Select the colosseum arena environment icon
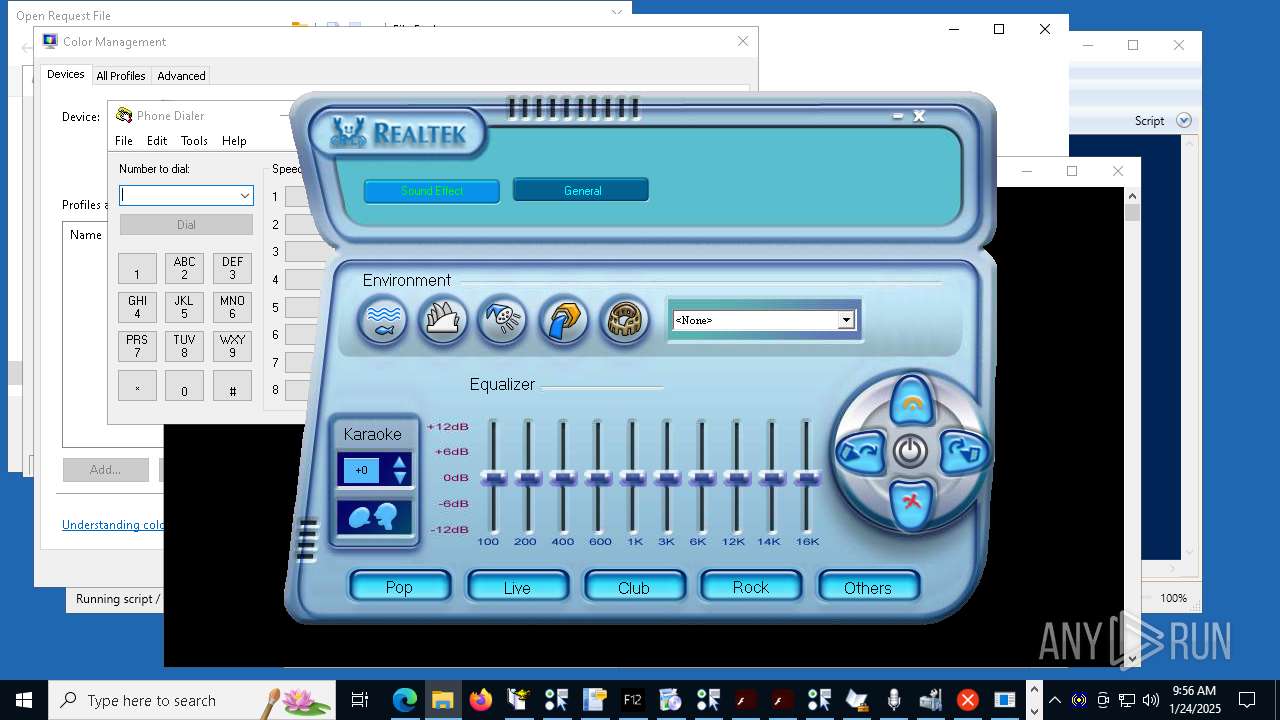Image resolution: width=1280 pixels, height=720 pixels. coord(625,322)
